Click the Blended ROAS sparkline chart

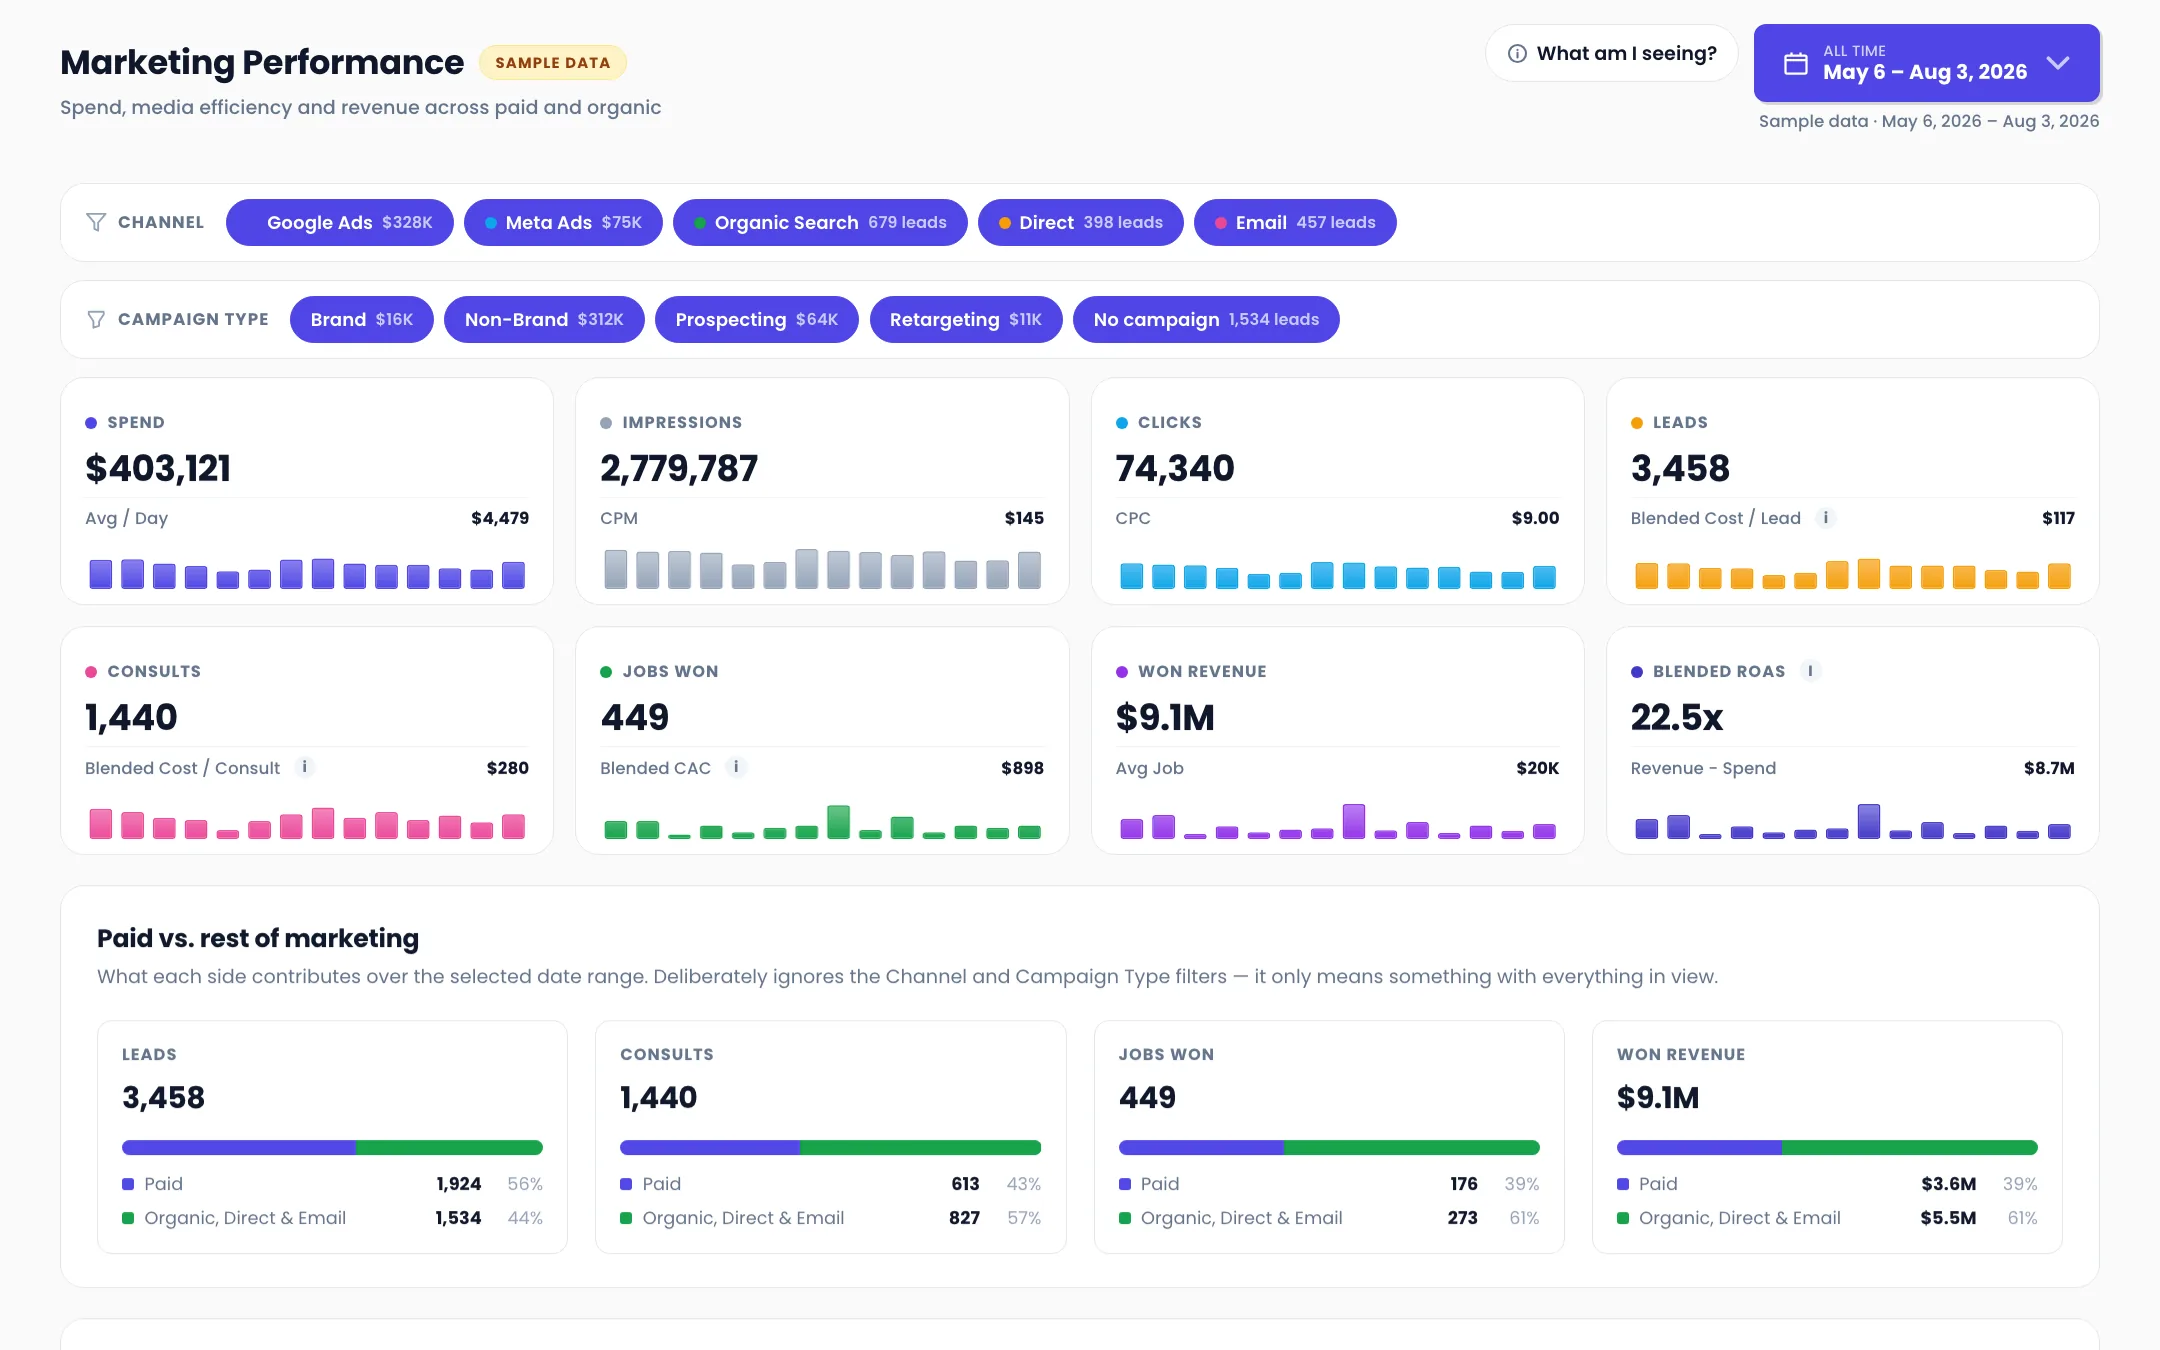coord(1853,821)
